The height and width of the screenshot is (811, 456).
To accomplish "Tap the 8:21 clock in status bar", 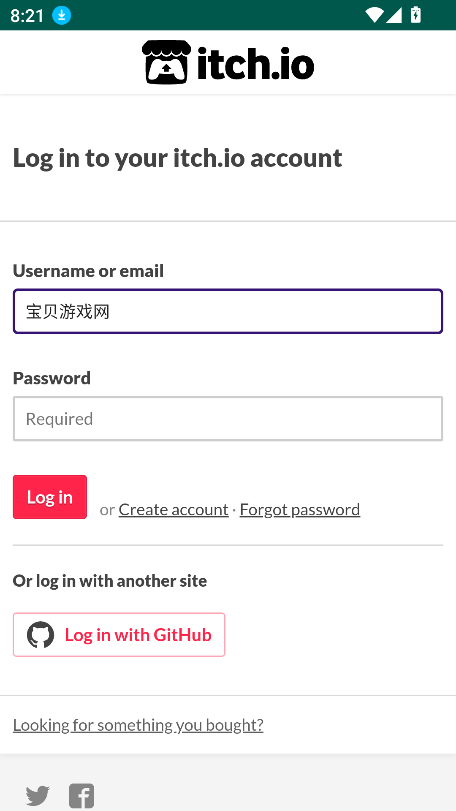I will (x=27, y=16).
